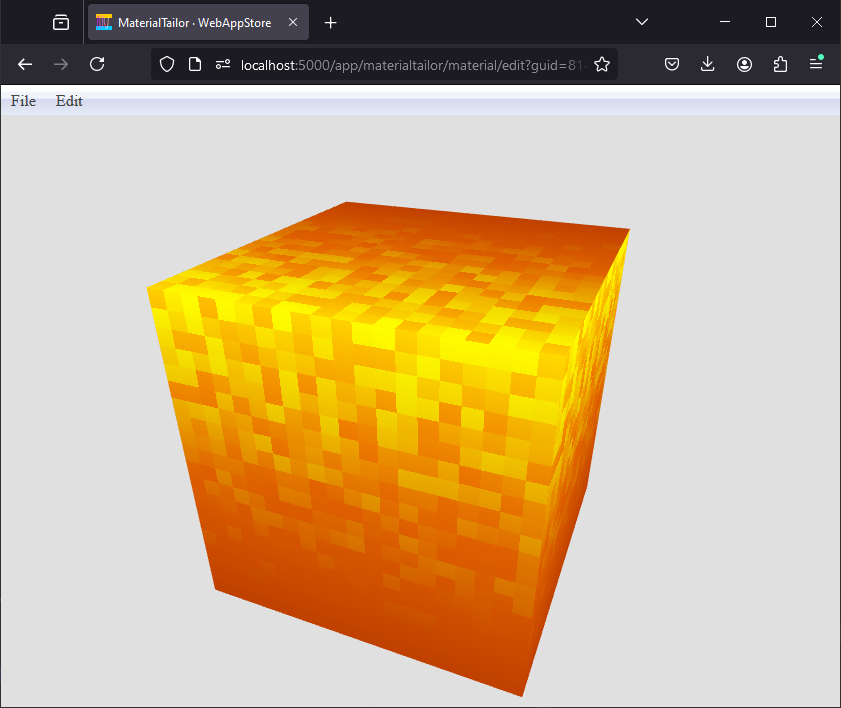Open the site permissions icon in address bar
This screenshot has width=841, height=708.
(x=222, y=64)
